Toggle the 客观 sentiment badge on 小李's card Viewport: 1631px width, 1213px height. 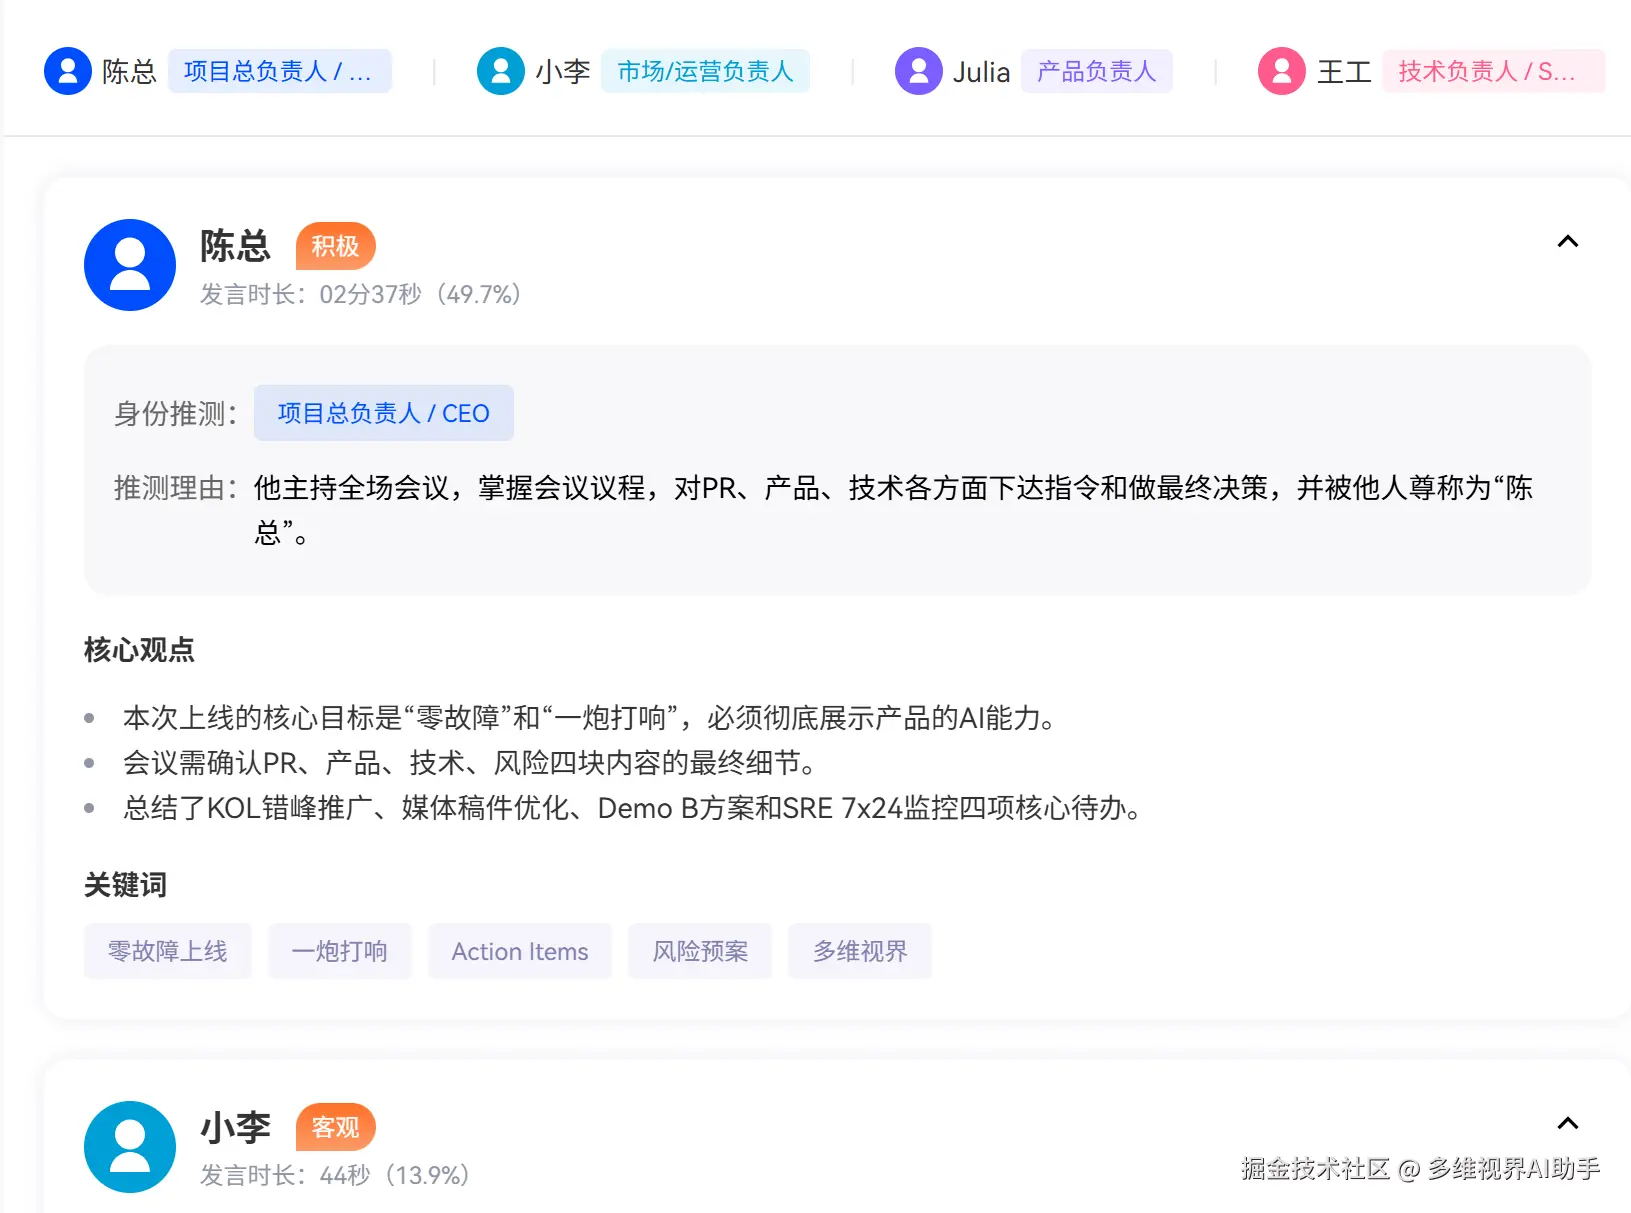point(336,1126)
